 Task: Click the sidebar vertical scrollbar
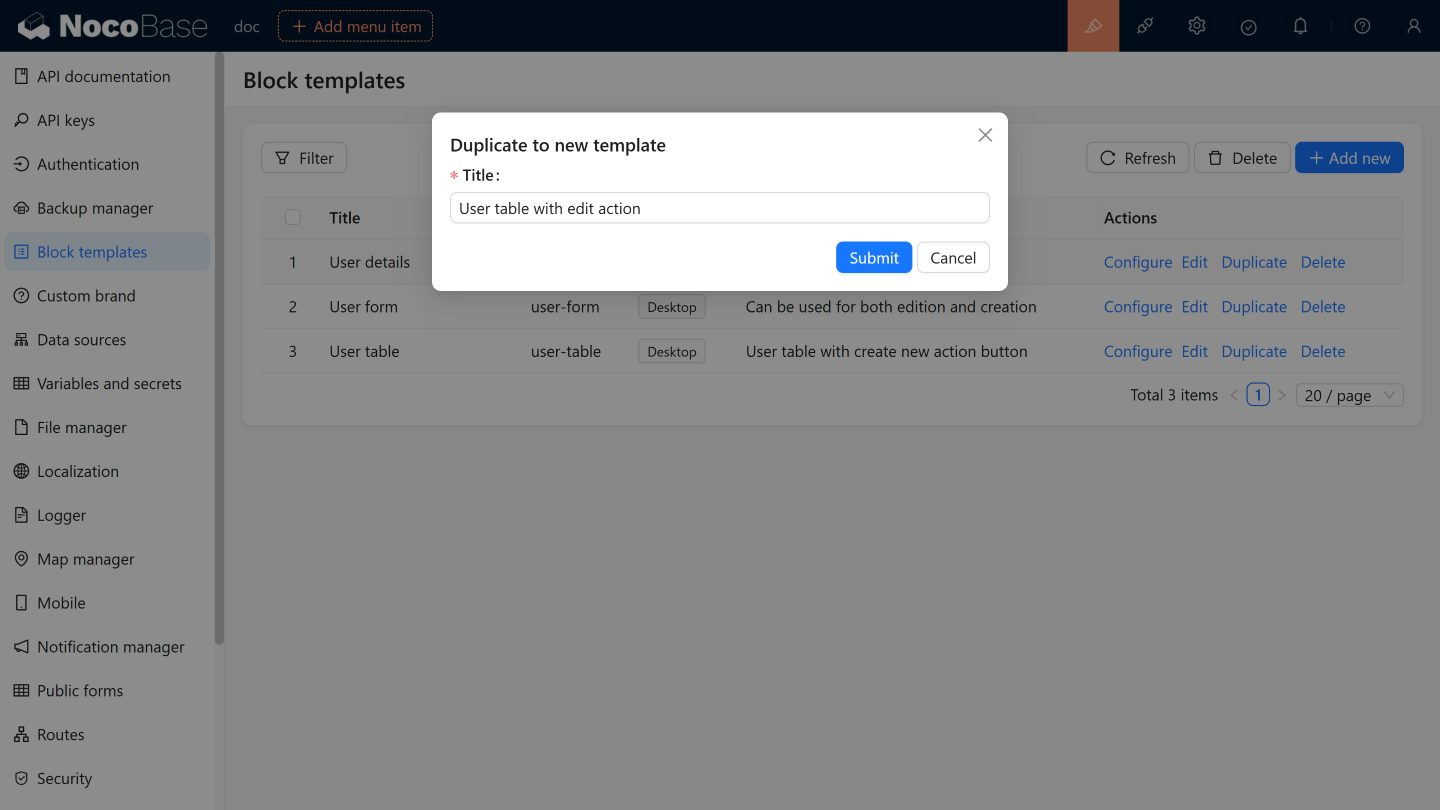click(x=219, y=350)
